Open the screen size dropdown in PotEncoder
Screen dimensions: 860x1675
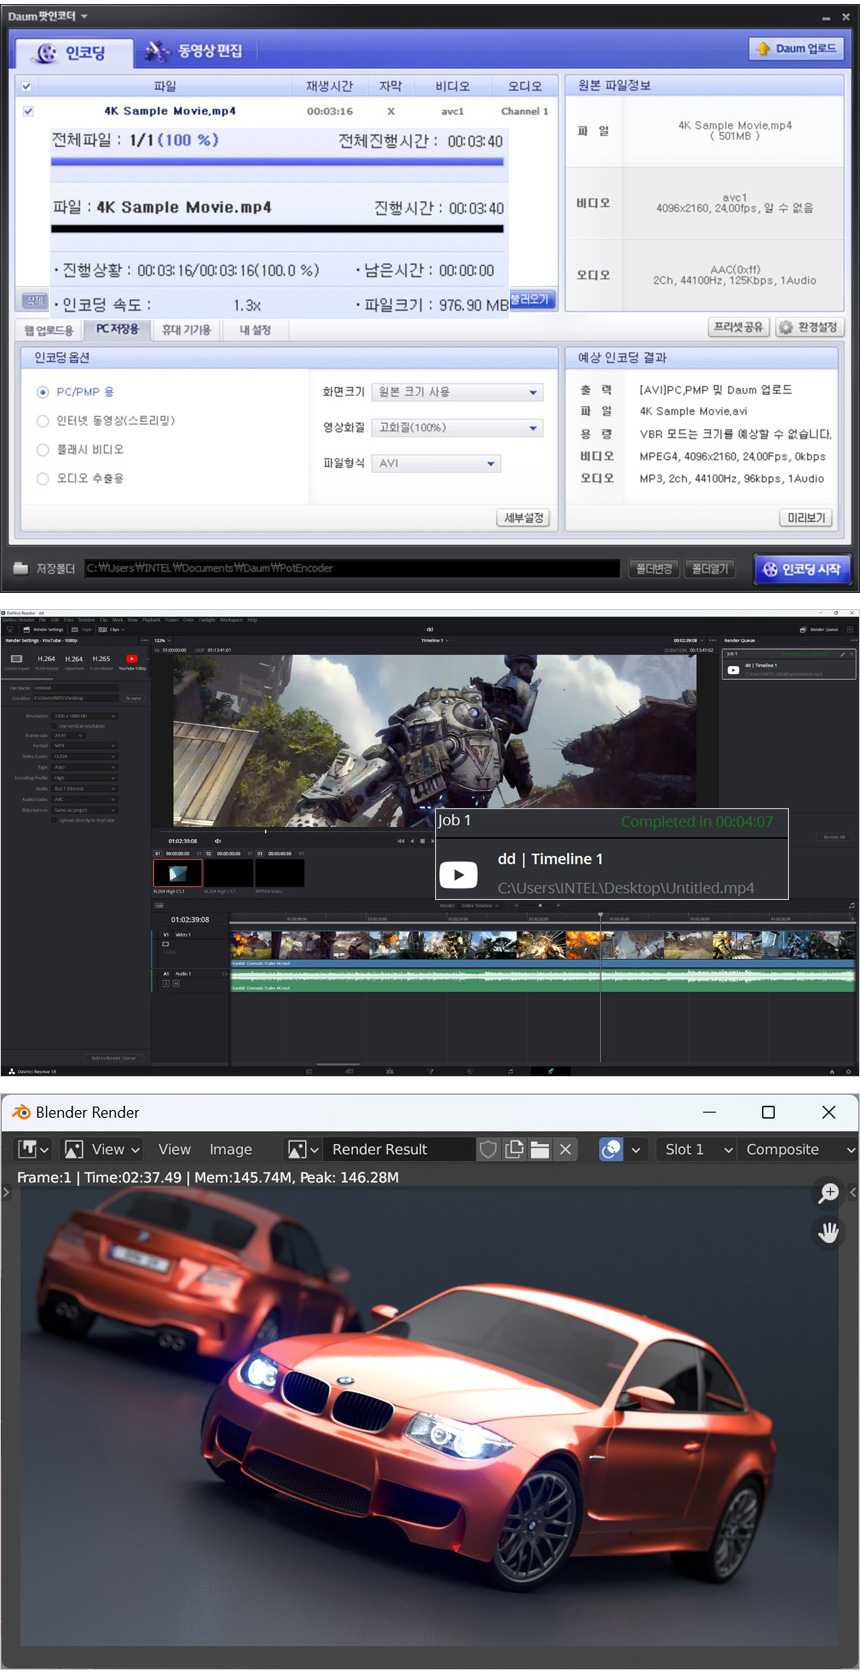(x=457, y=392)
